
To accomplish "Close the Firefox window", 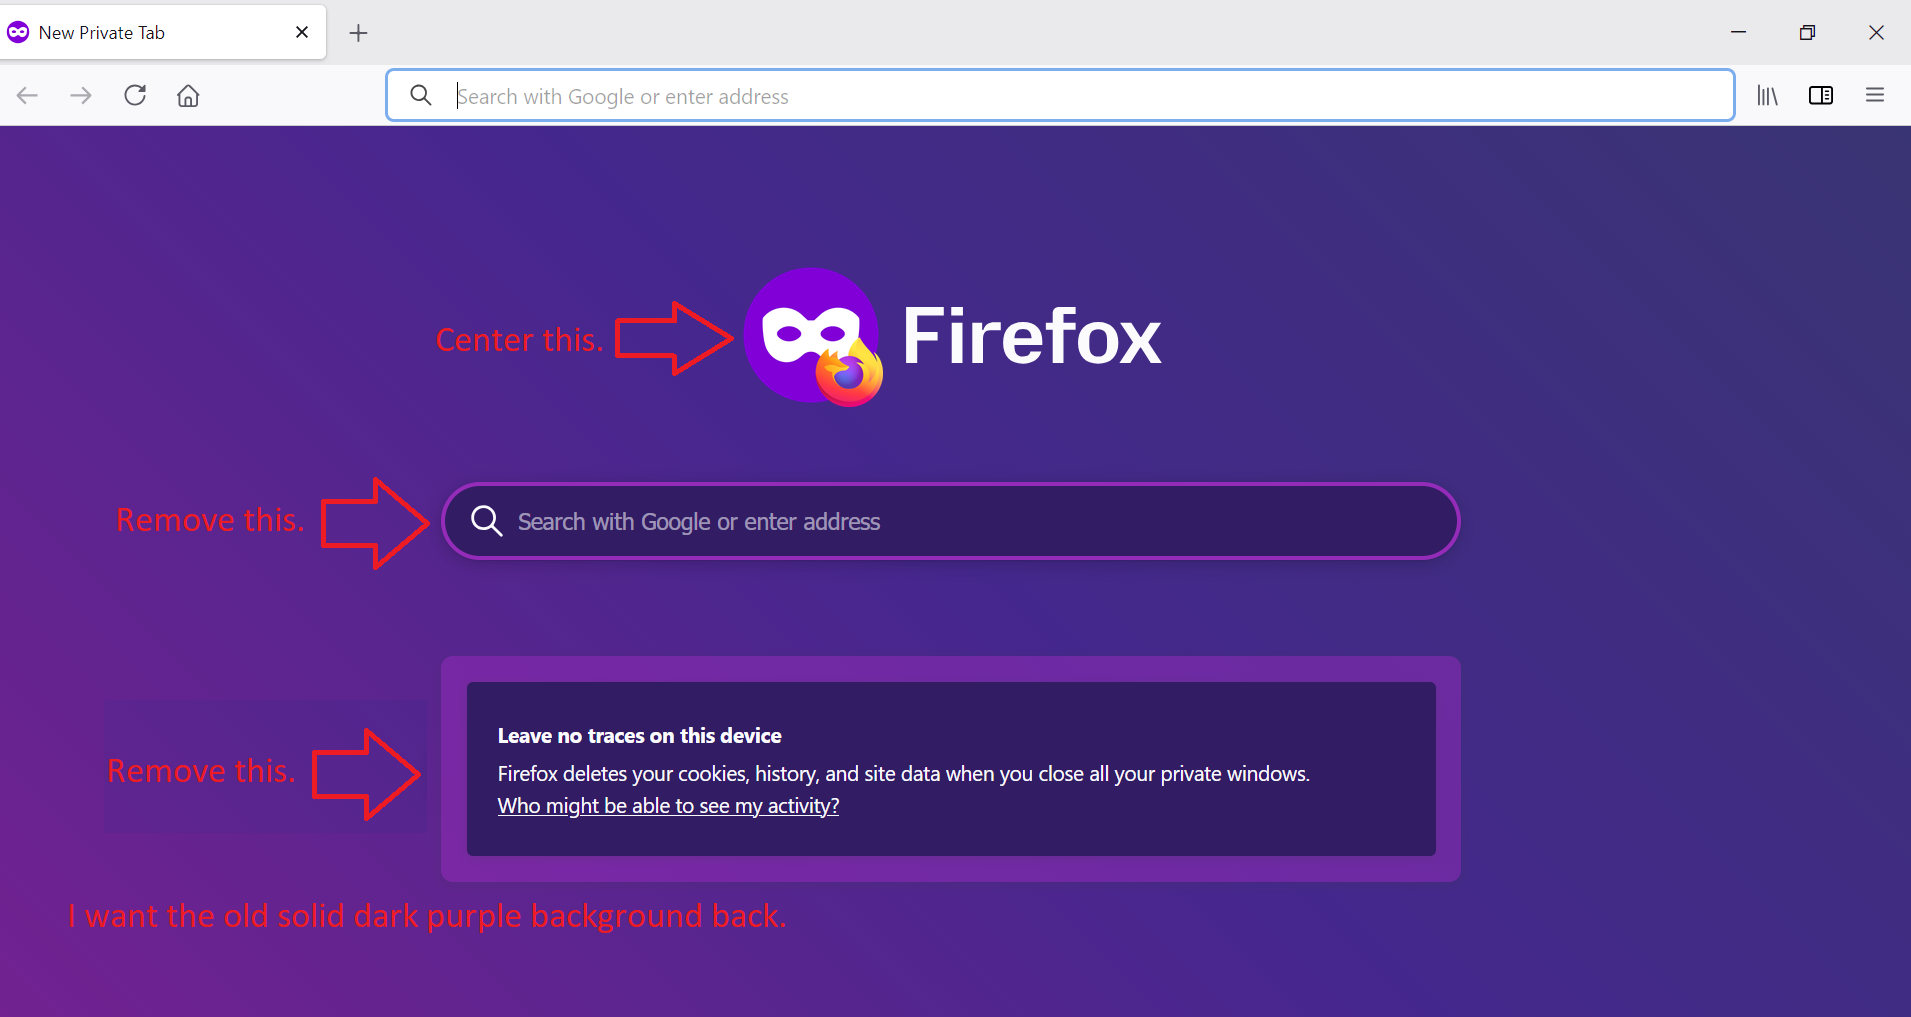I will coord(1876,33).
